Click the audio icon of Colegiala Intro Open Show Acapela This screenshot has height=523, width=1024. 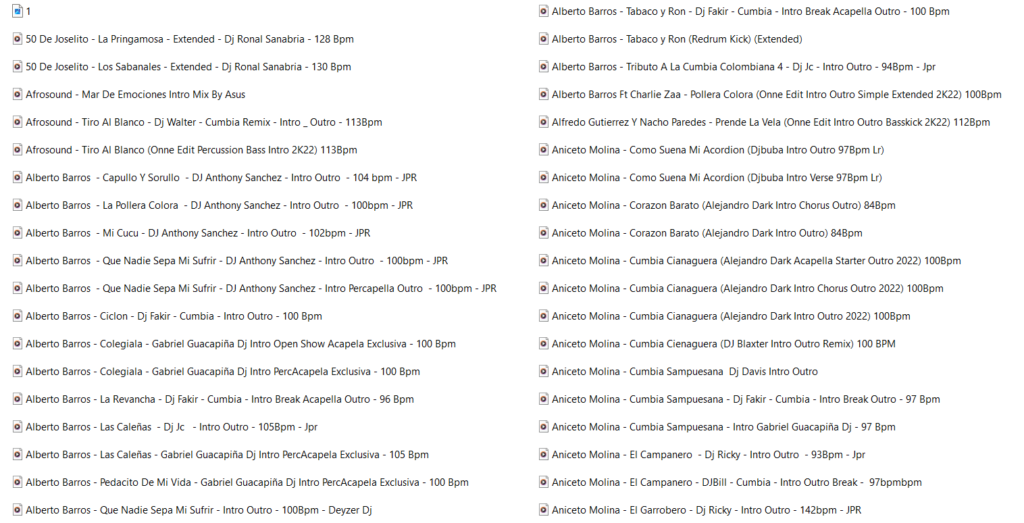[x=18, y=344]
